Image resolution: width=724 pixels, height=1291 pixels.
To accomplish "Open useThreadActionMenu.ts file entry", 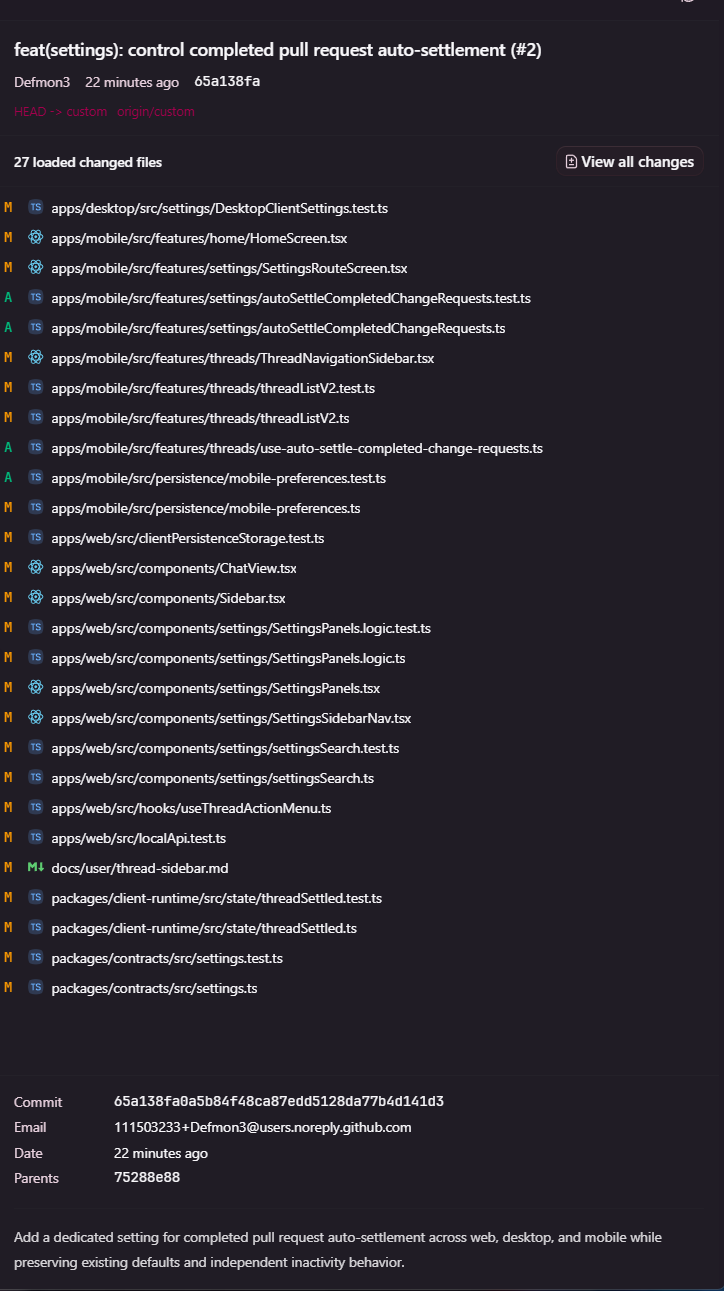I will click(191, 808).
